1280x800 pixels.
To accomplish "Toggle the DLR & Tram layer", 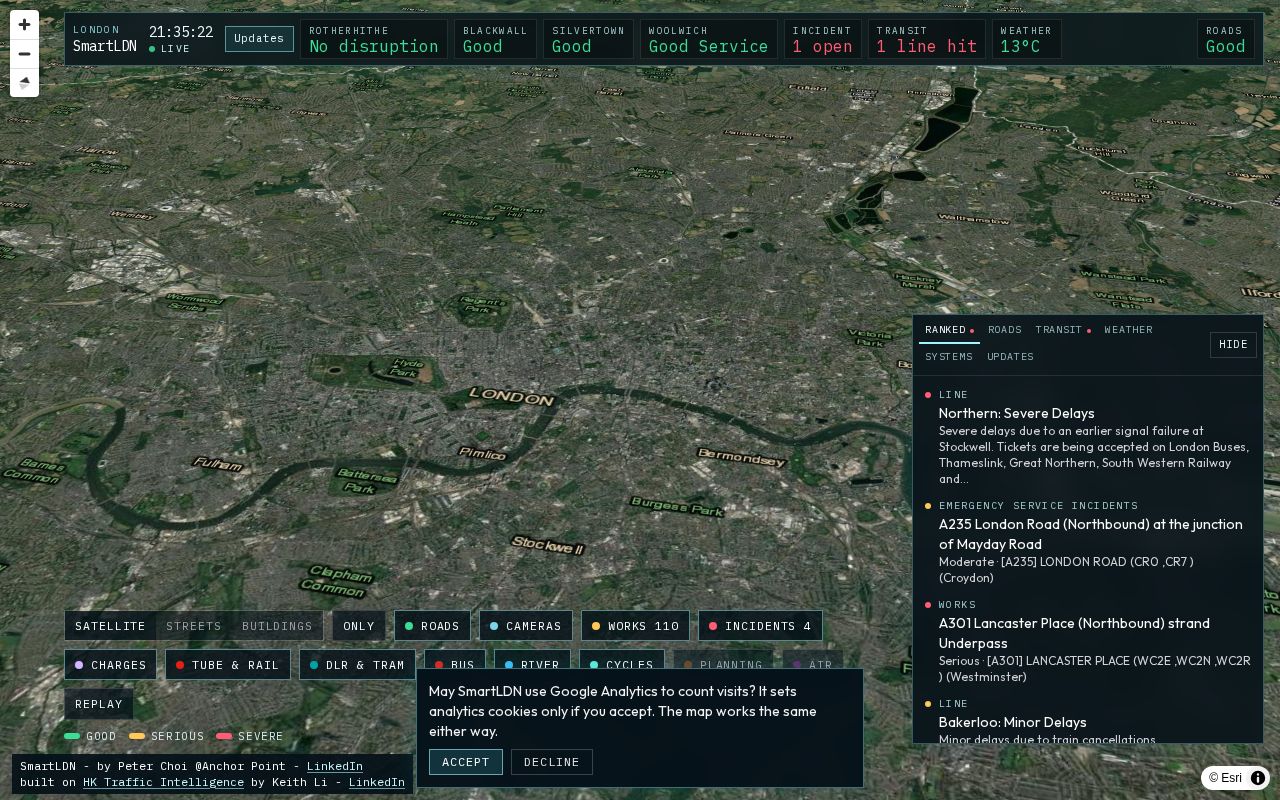I will (357, 665).
